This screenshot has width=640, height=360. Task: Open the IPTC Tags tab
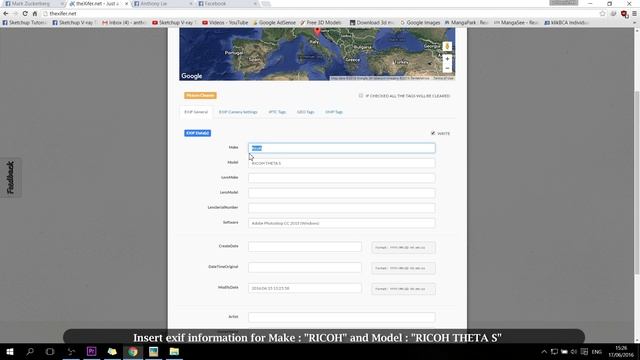[x=277, y=112]
